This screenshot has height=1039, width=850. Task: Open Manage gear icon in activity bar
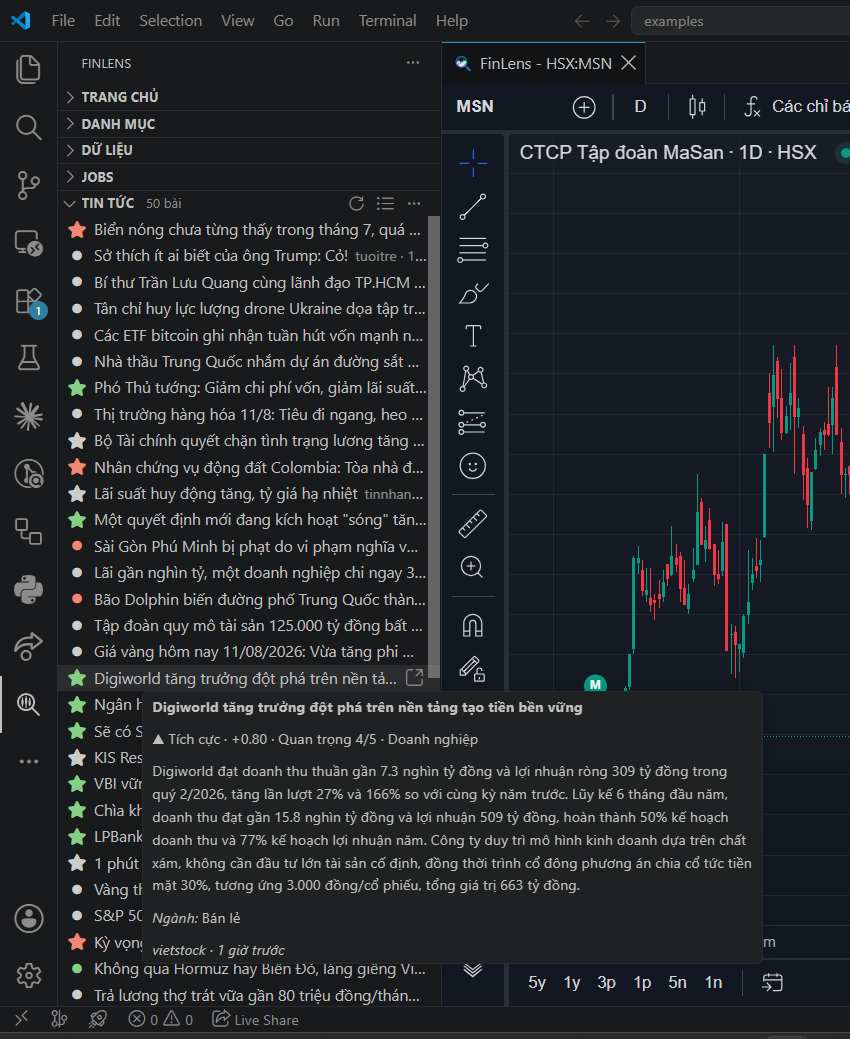28,975
